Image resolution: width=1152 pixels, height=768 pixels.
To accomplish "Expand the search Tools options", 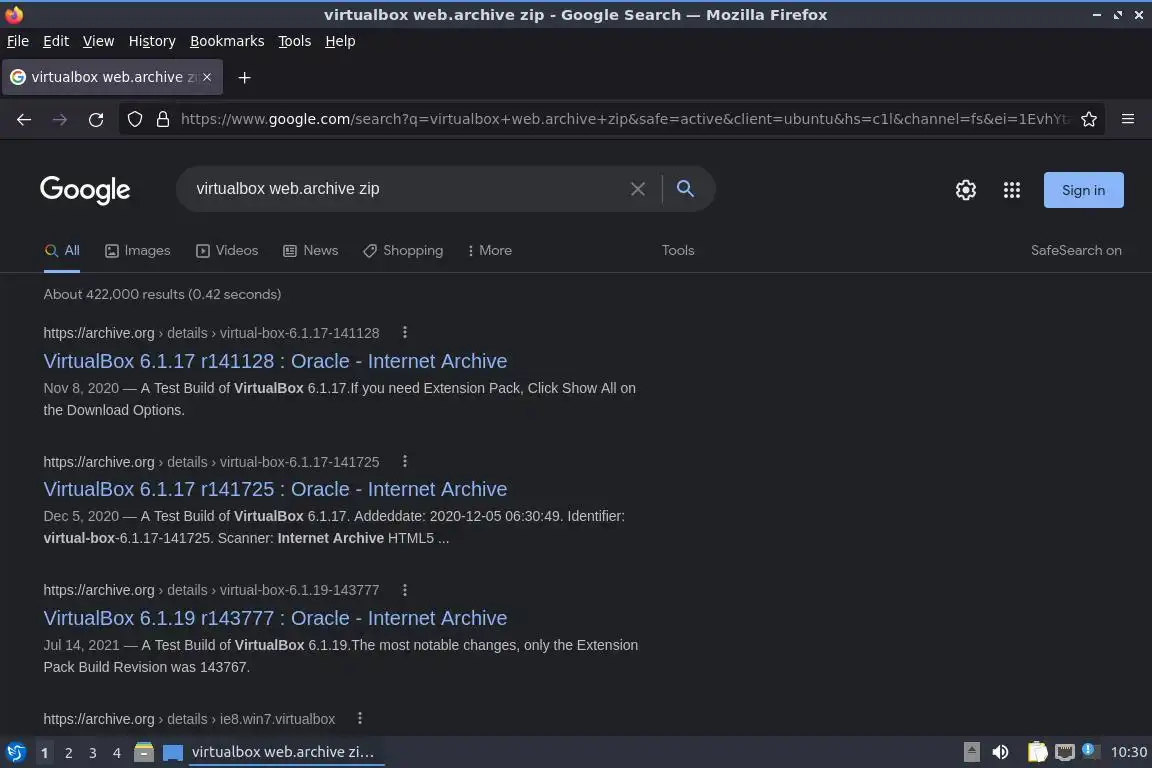I will [677, 251].
